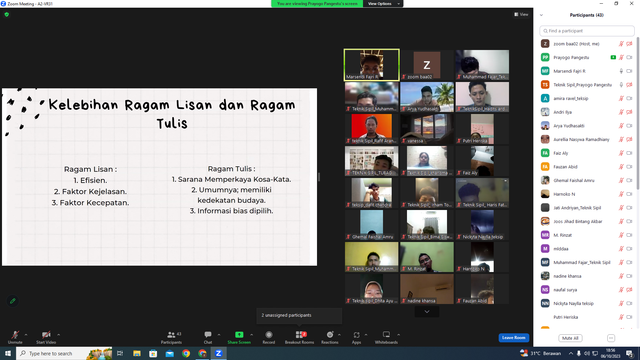Expand whiteboards arrow next to Whiteboards
Image resolution: width=640 pixels, height=360 pixels.
[x=398, y=335]
